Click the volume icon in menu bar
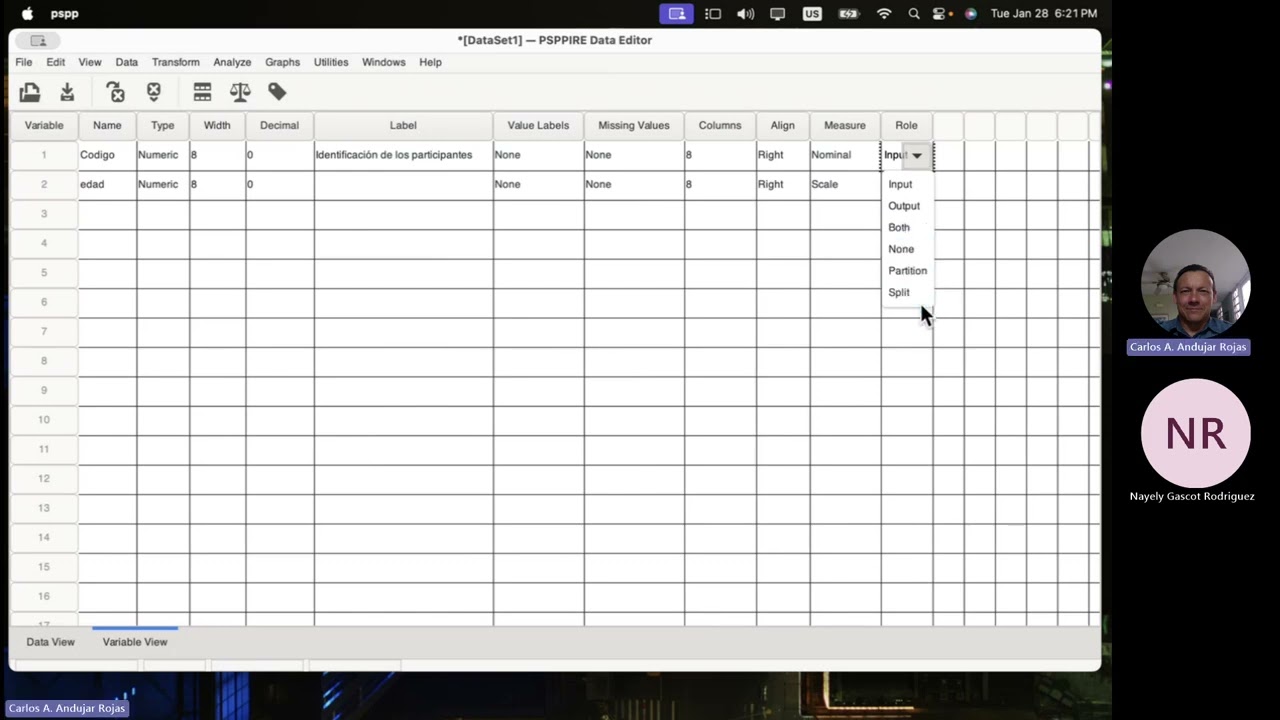Viewport: 1280px width, 720px height. coord(745,13)
